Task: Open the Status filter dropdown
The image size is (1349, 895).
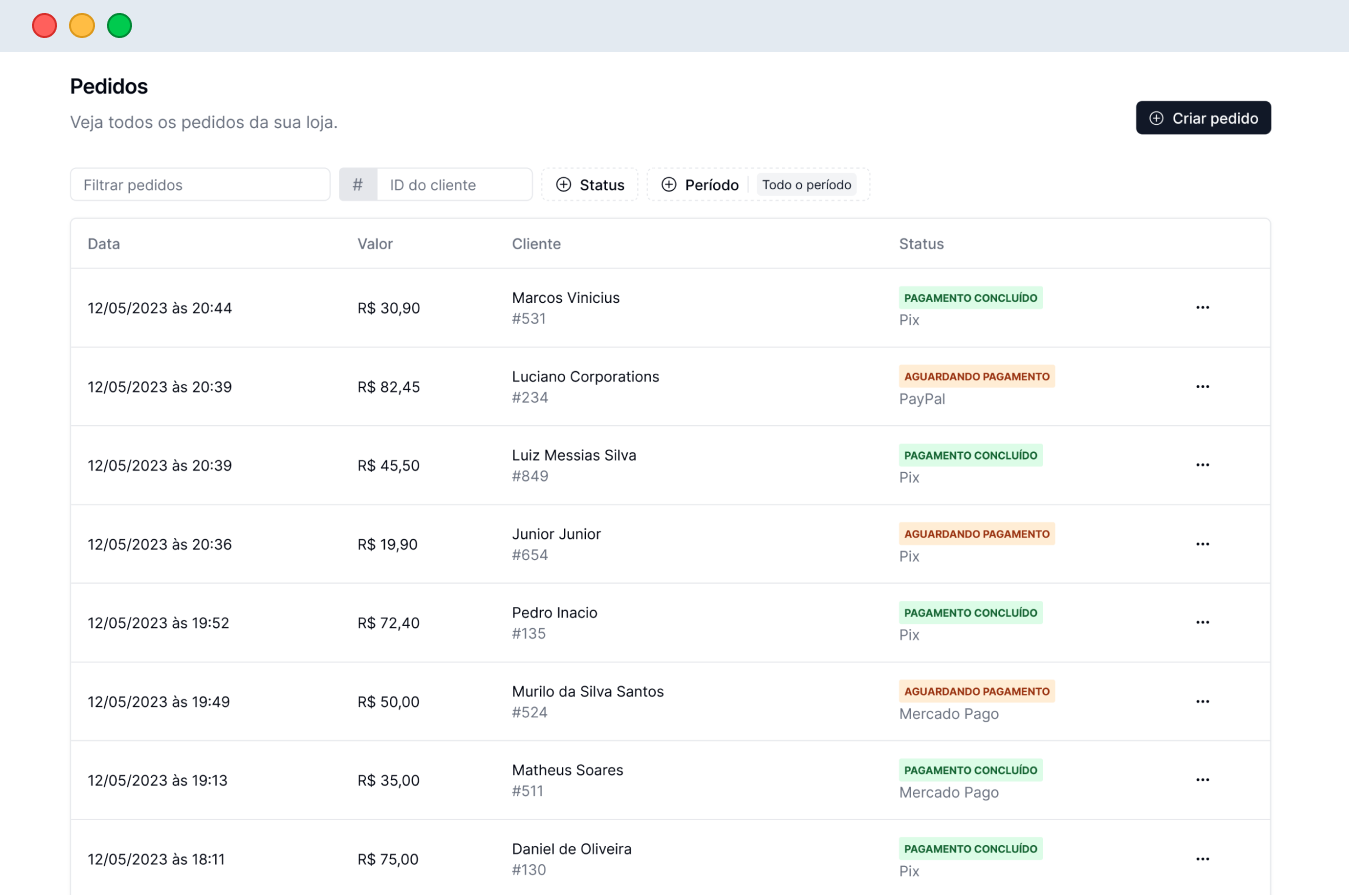Action: (590, 185)
